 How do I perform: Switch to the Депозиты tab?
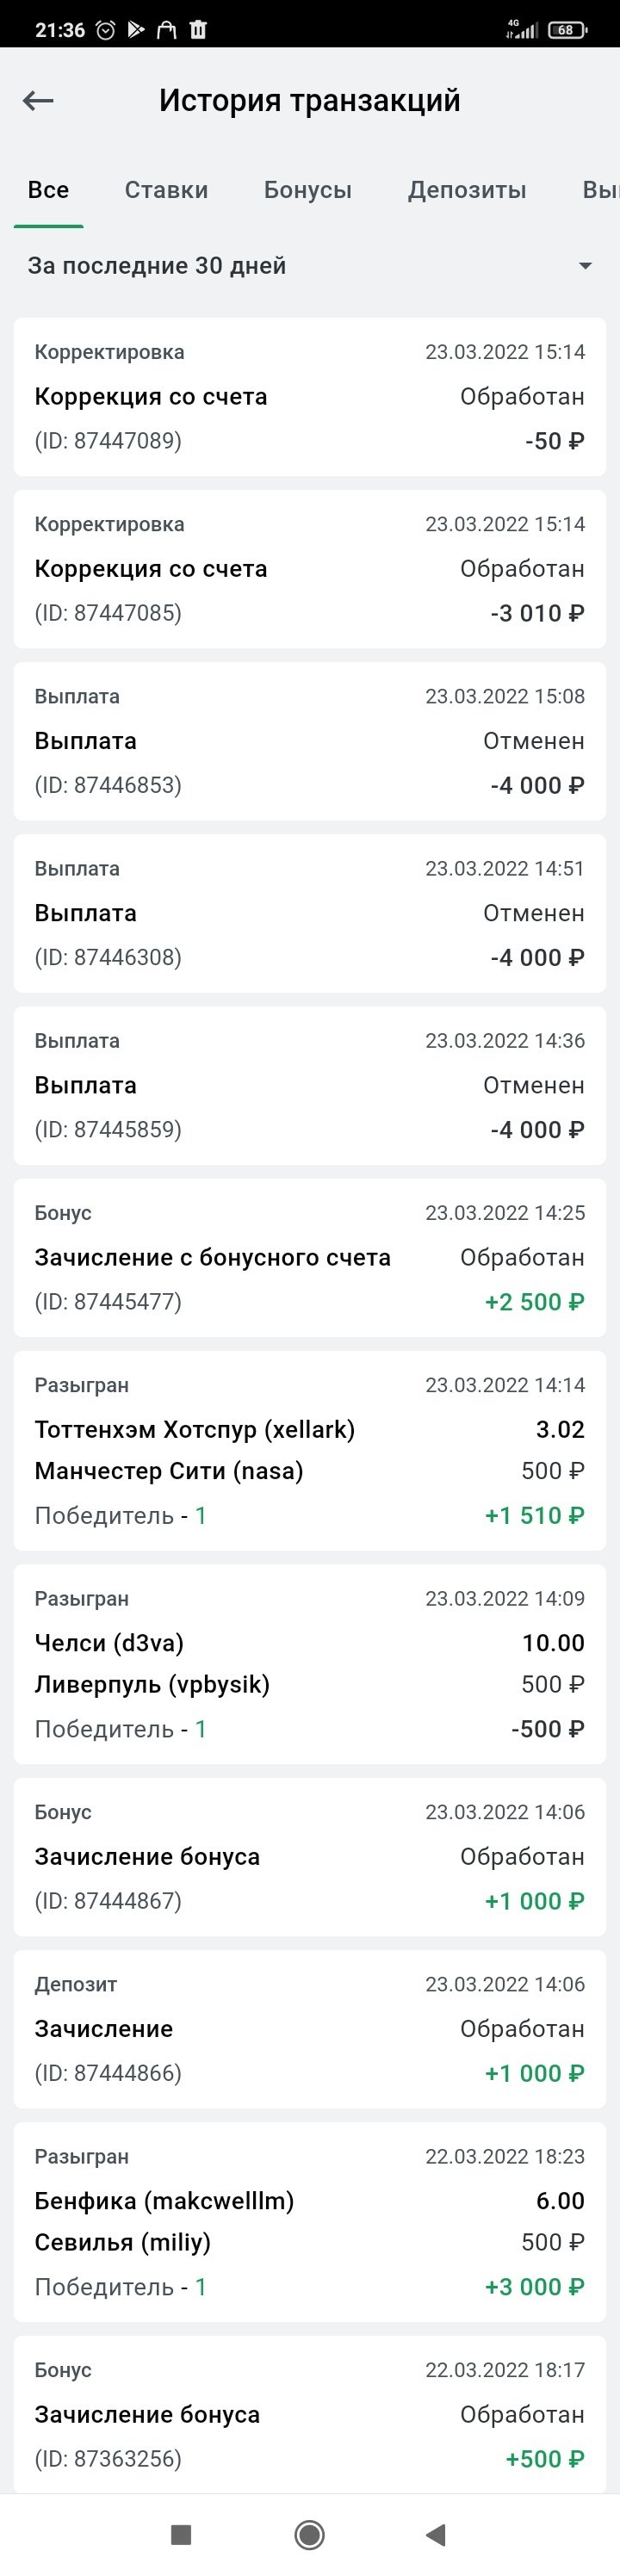click(x=467, y=190)
